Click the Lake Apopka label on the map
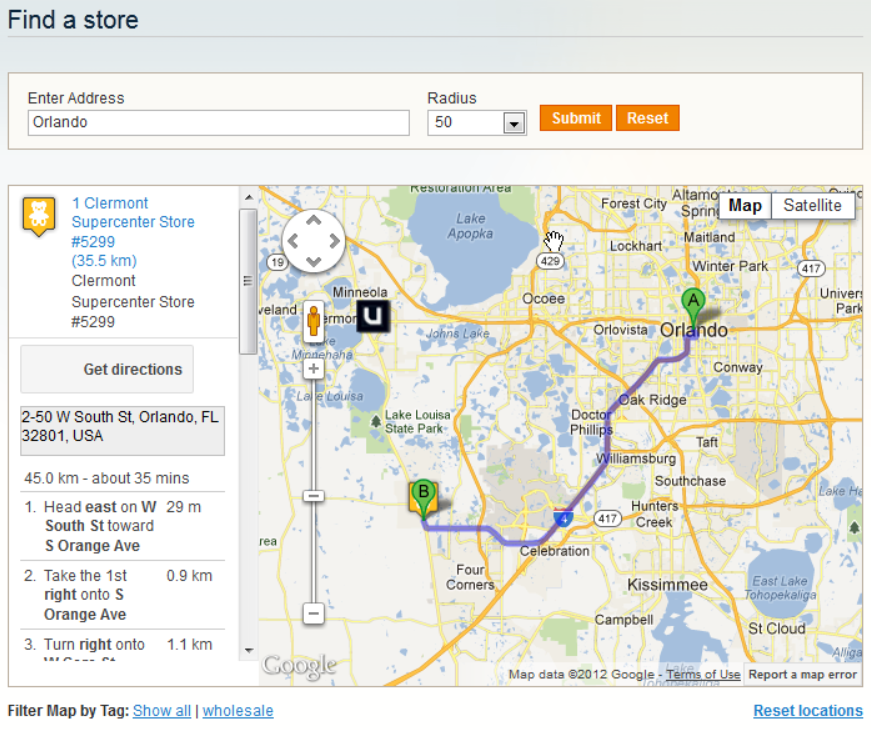Image resolution: width=871 pixels, height=730 pixels. click(x=470, y=226)
